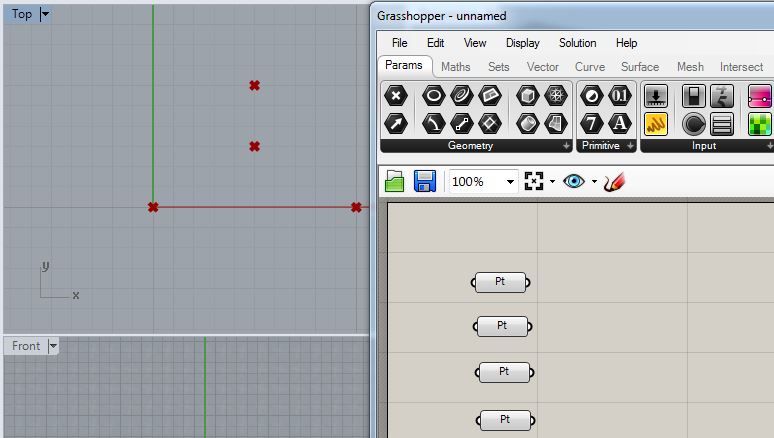Select the Boolean Toggle input icon
774x438 pixels.
click(693, 96)
